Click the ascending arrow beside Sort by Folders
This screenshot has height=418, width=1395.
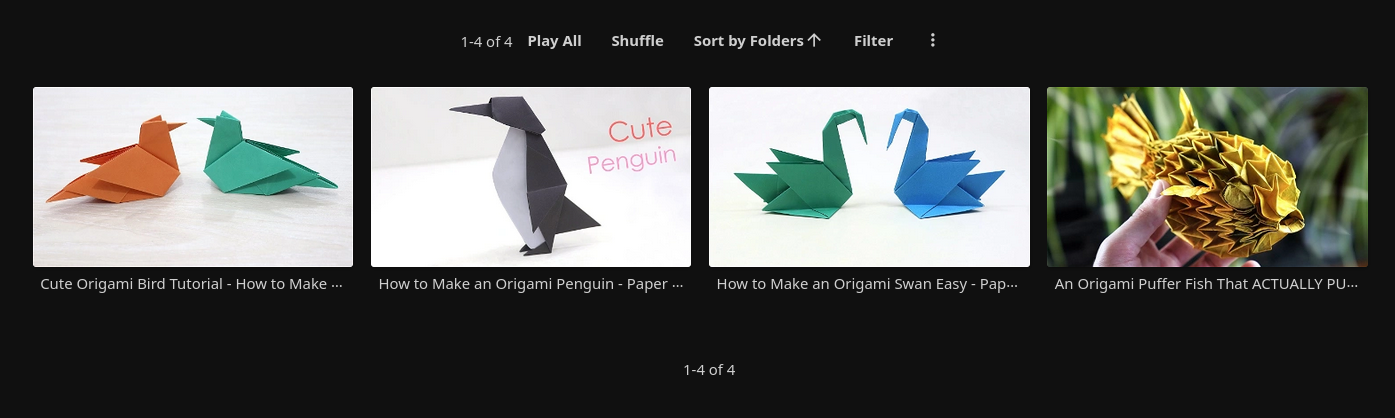pos(814,41)
